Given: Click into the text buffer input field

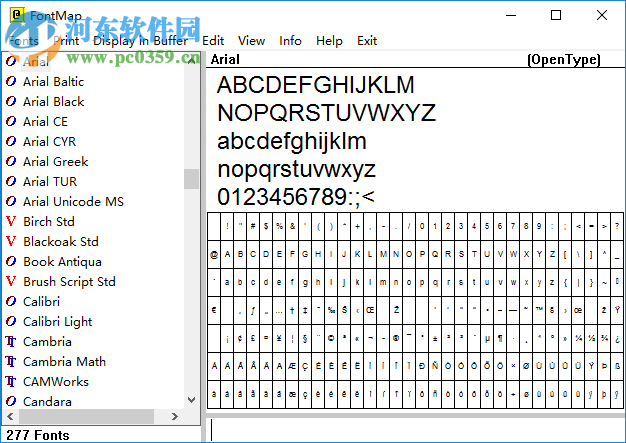Looking at the screenshot, I should click(416, 429).
